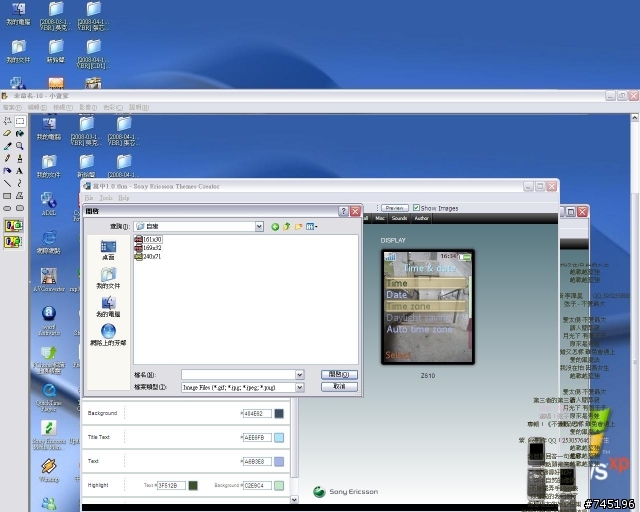
Task: Switch to the Author tab
Action: [421, 218]
